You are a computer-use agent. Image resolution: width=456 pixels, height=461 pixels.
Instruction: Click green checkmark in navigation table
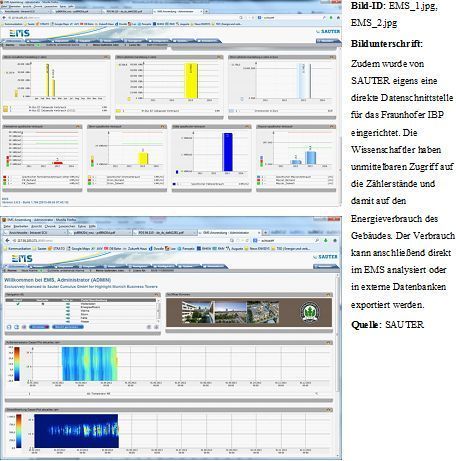[18, 304]
